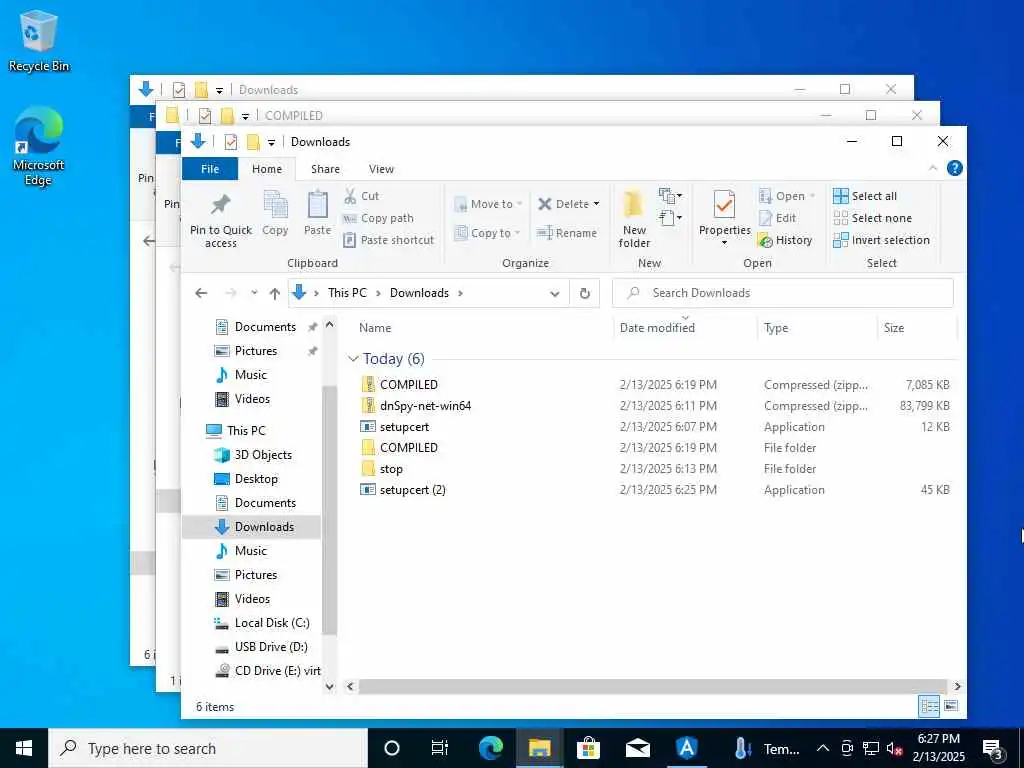Click the Search Downloads field
The height and width of the screenshot is (768, 1024).
(782, 293)
